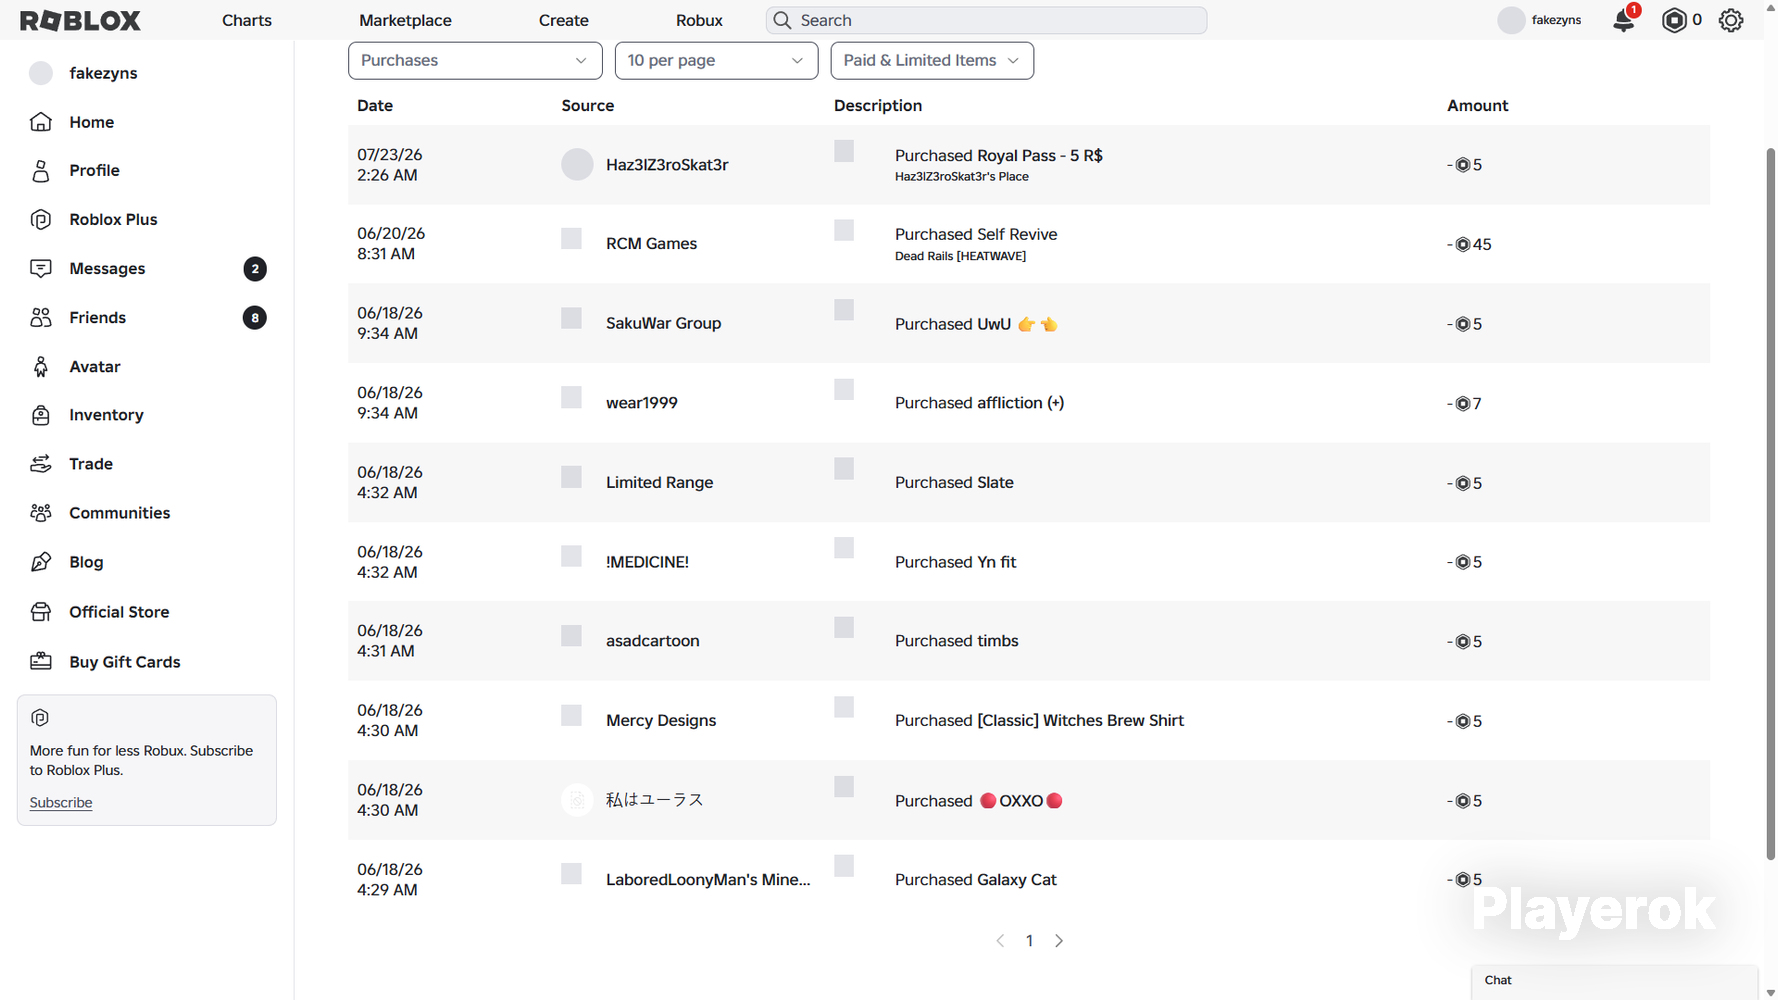The image size is (1778, 1000).
Task: Click the Inventory backpack icon
Action: (41, 415)
